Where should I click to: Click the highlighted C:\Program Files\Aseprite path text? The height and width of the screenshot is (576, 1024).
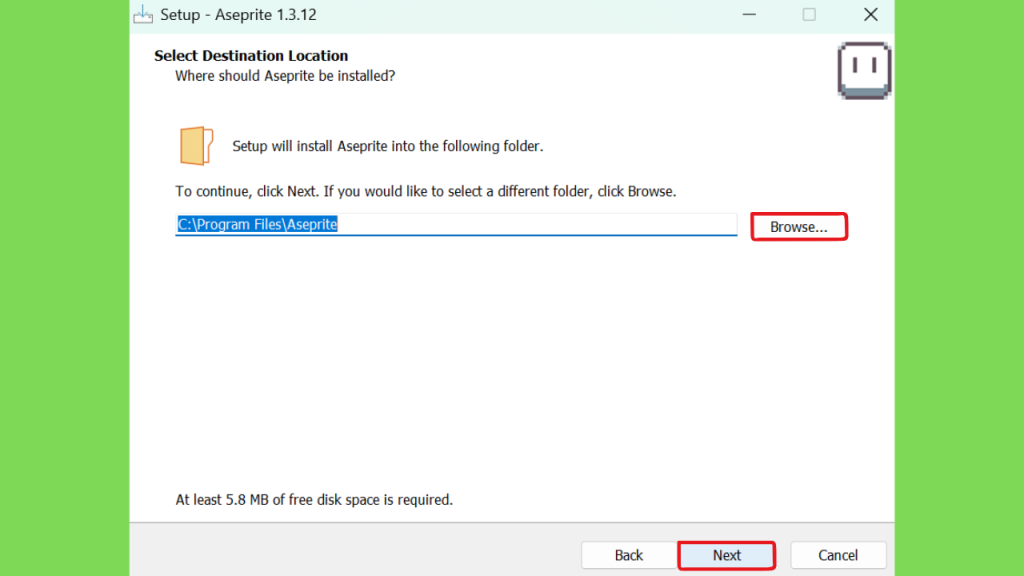258,225
